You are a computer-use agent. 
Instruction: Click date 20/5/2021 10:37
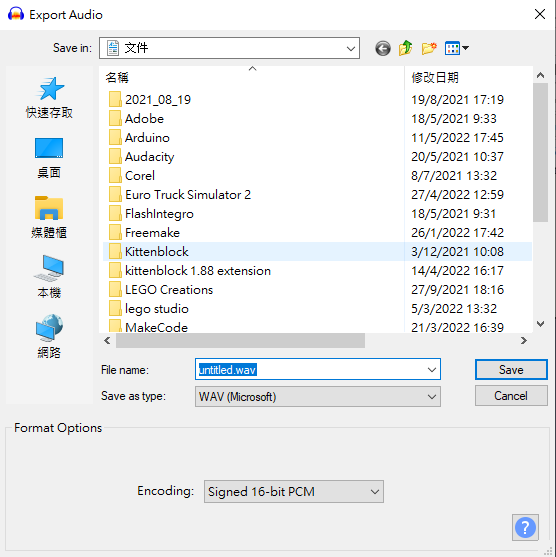(457, 156)
